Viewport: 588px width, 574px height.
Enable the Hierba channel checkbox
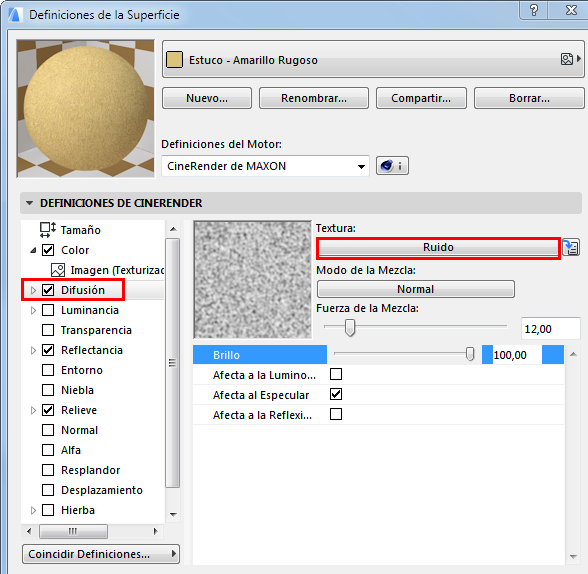(x=48, y=510)
